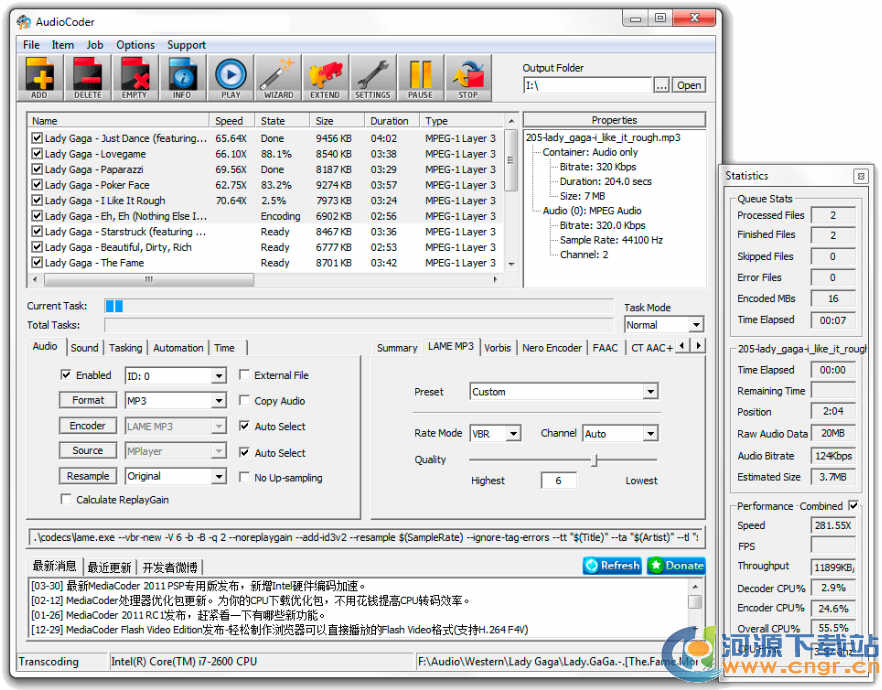Click the Donate button
The width and height of the screenshot is (882, 690).
(676, 565)
